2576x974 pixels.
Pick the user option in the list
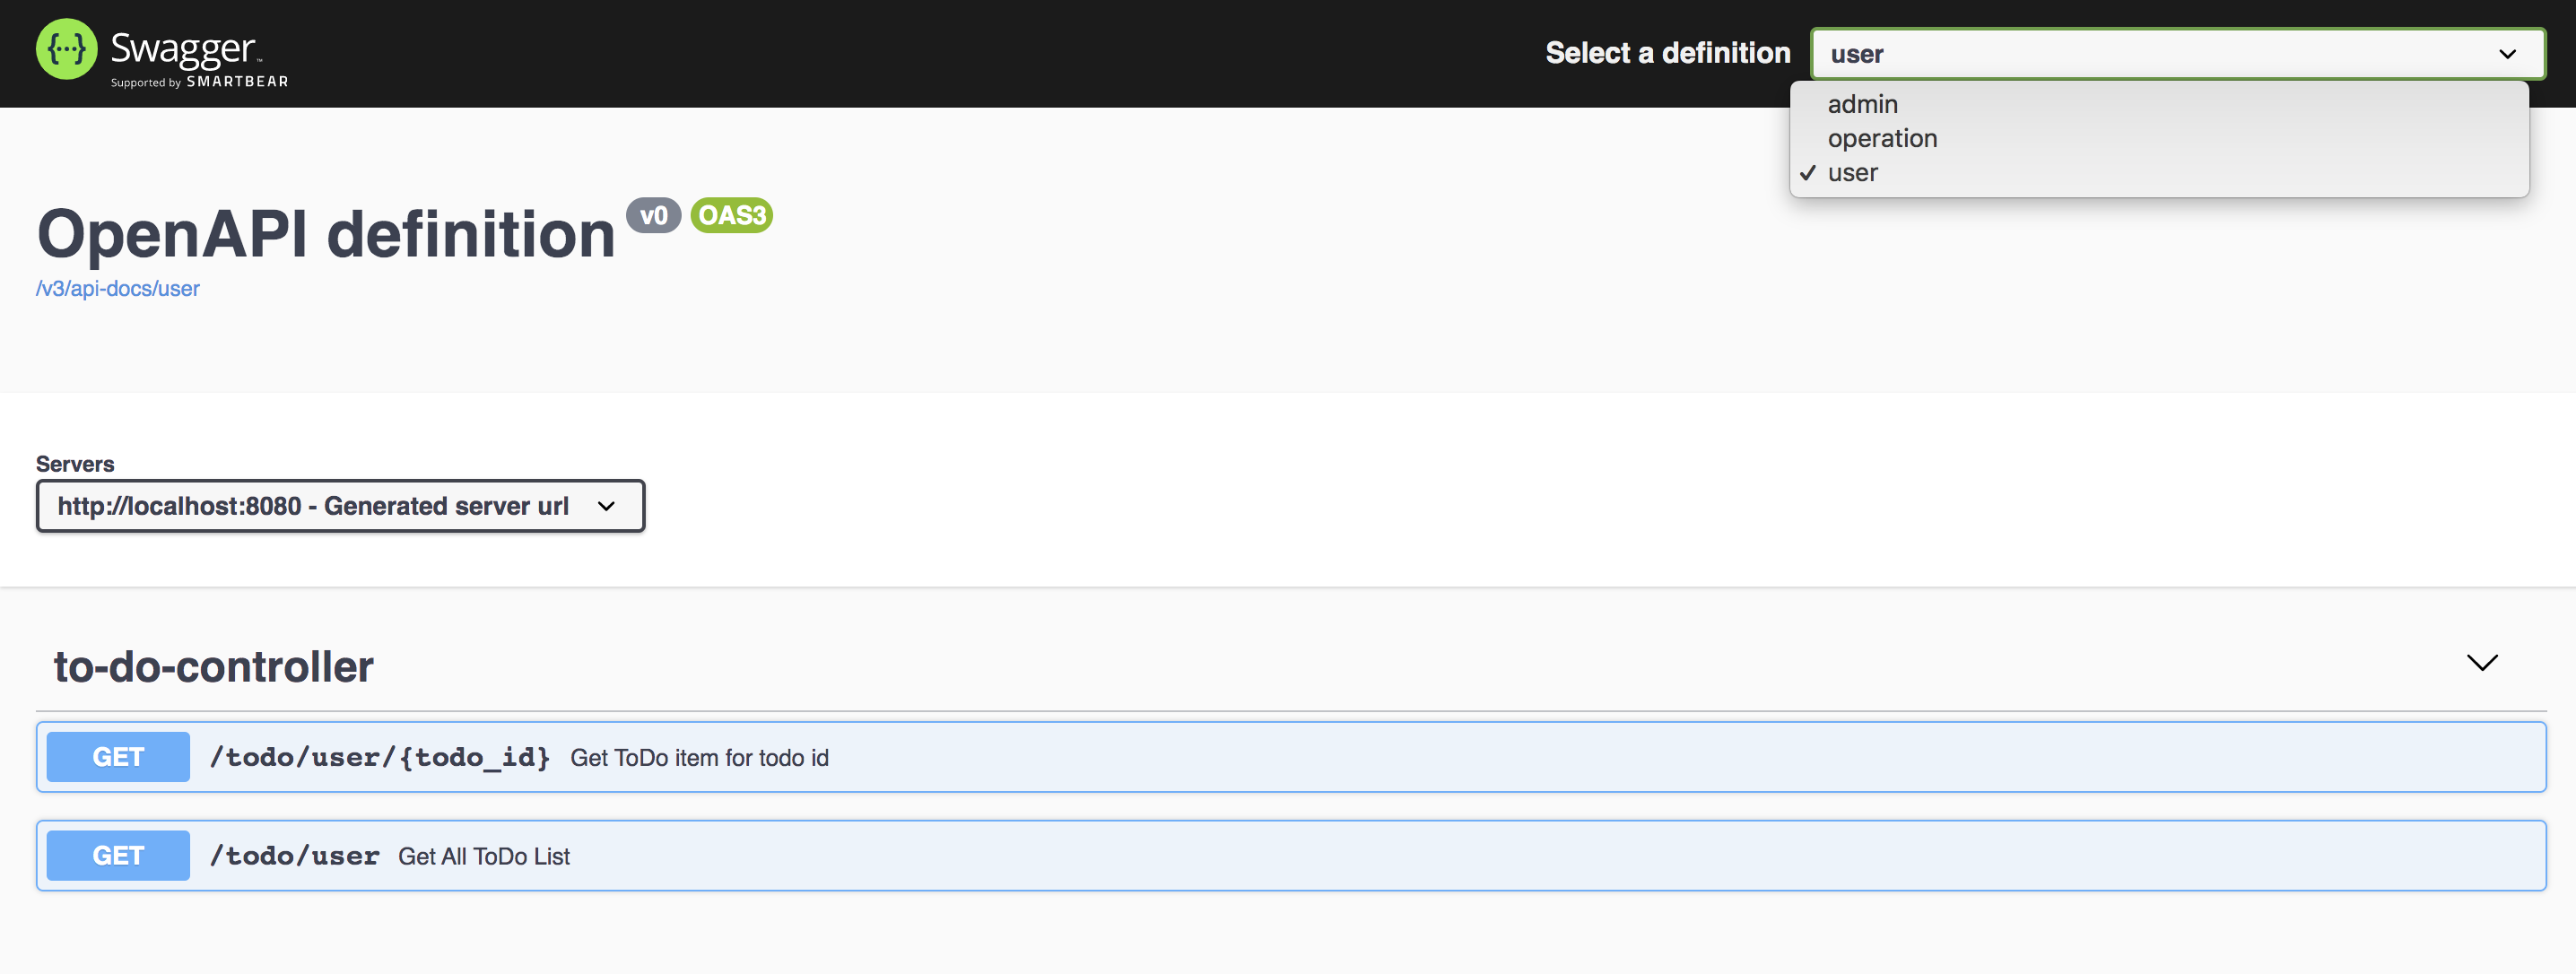pos(1853,173)
